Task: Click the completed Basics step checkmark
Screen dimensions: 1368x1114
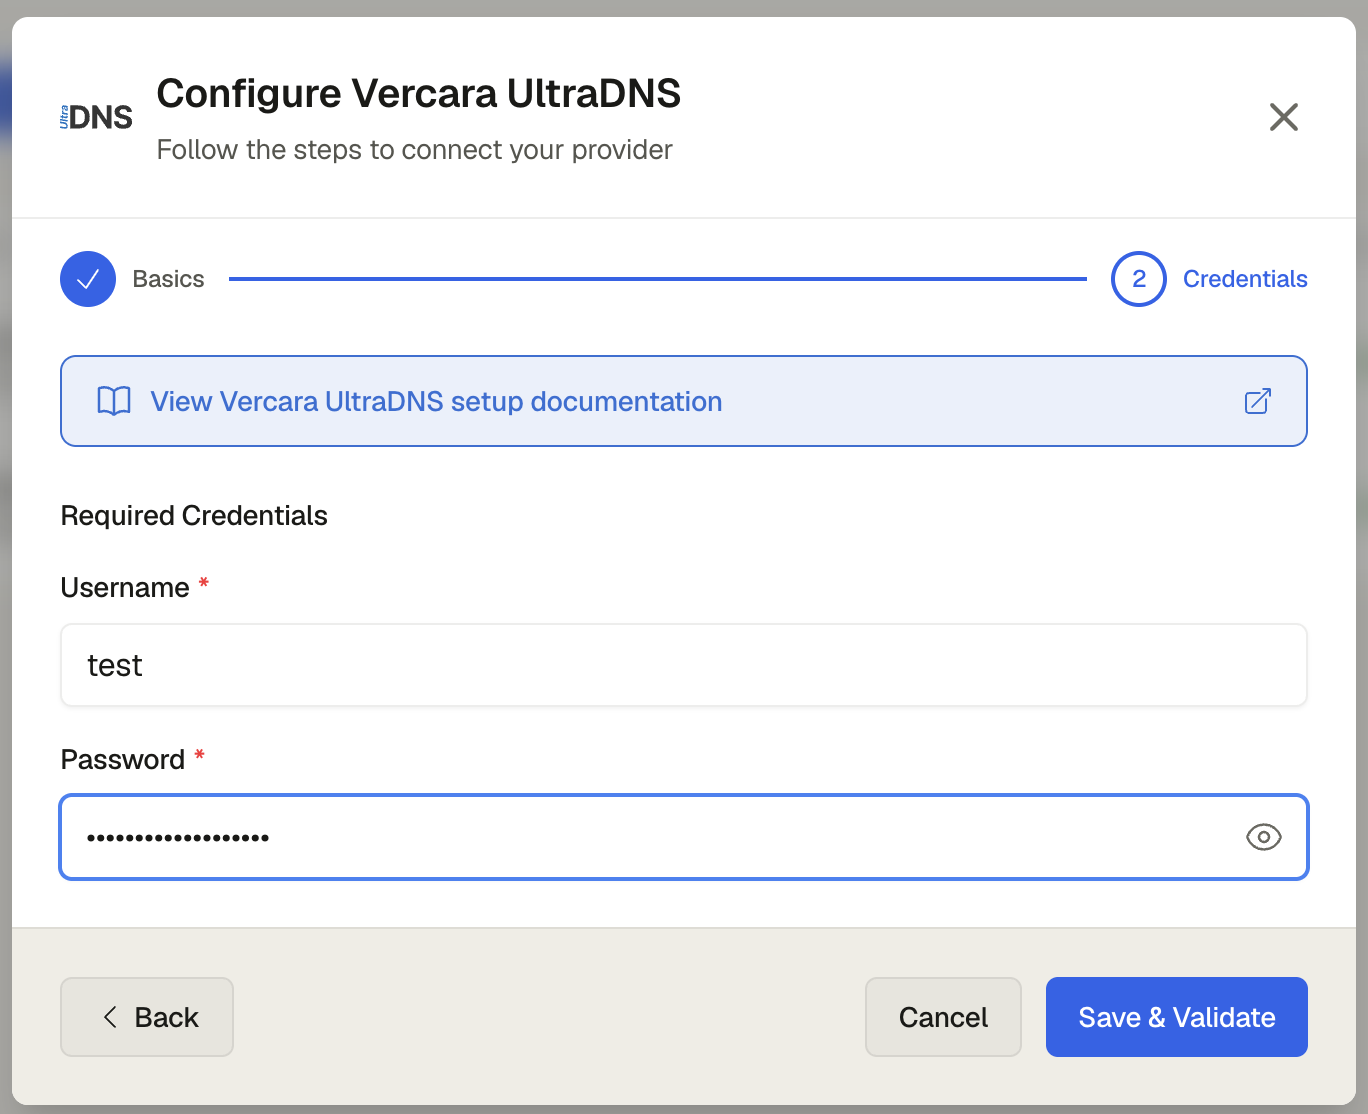Action: (88, 279)
